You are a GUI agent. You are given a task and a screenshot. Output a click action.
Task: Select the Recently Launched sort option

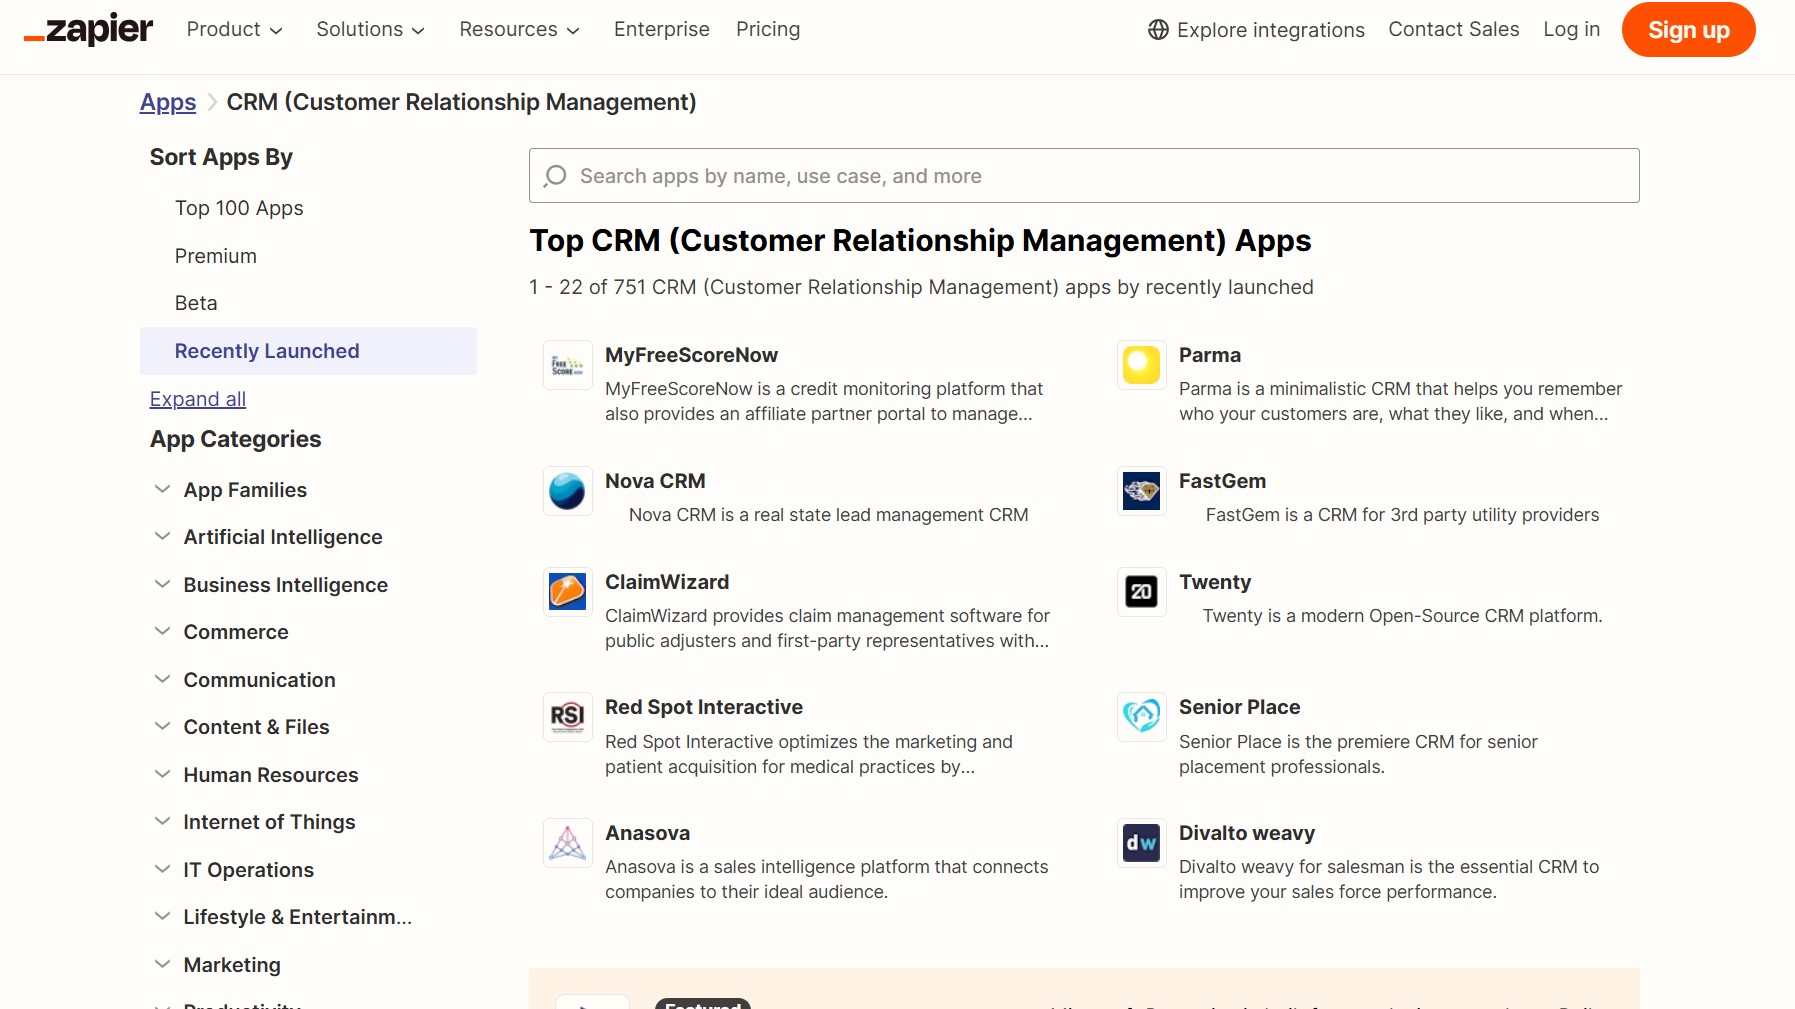click(308, 351)
